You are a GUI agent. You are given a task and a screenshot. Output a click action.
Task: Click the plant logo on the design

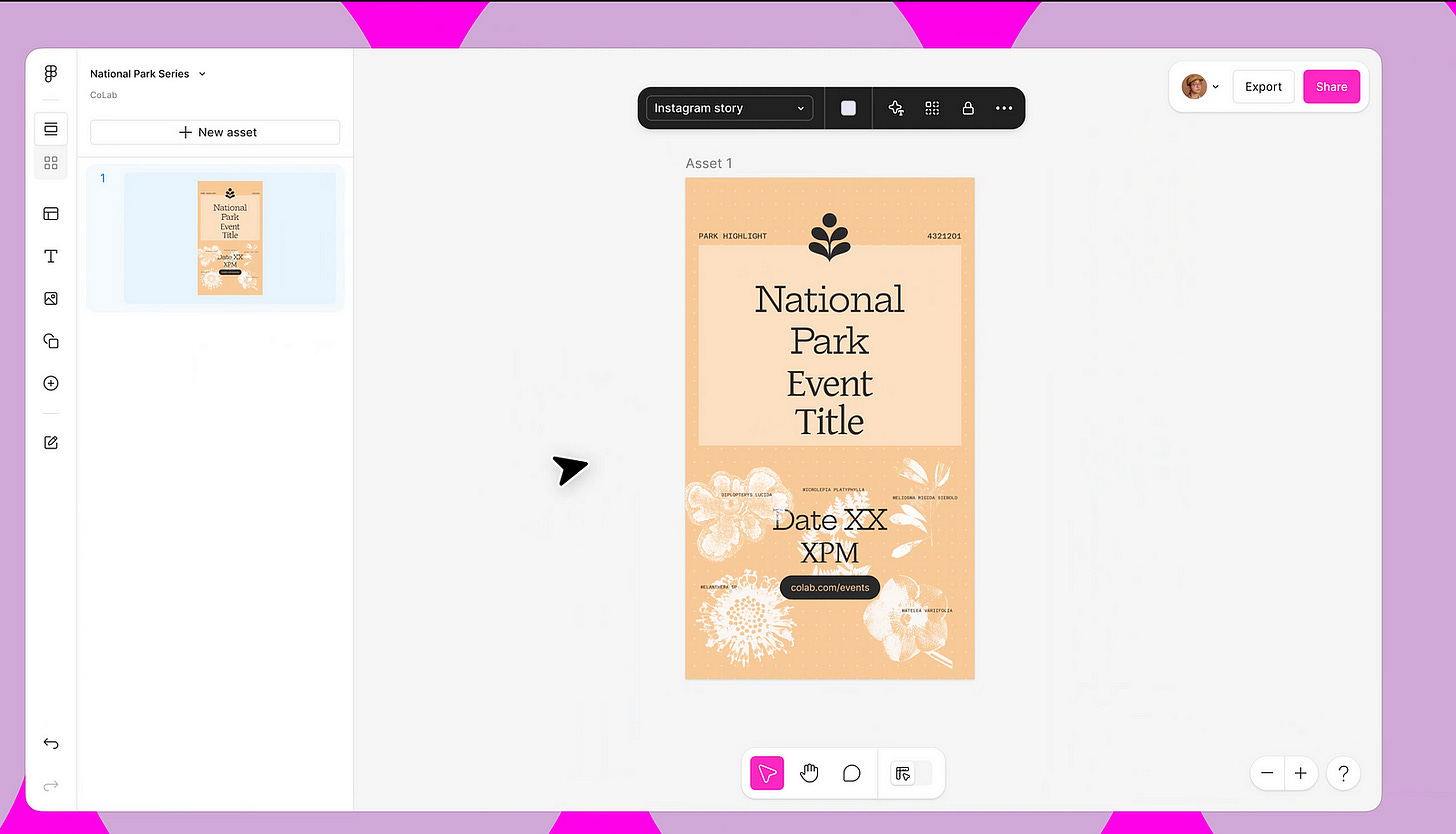(x=829, y=237)
